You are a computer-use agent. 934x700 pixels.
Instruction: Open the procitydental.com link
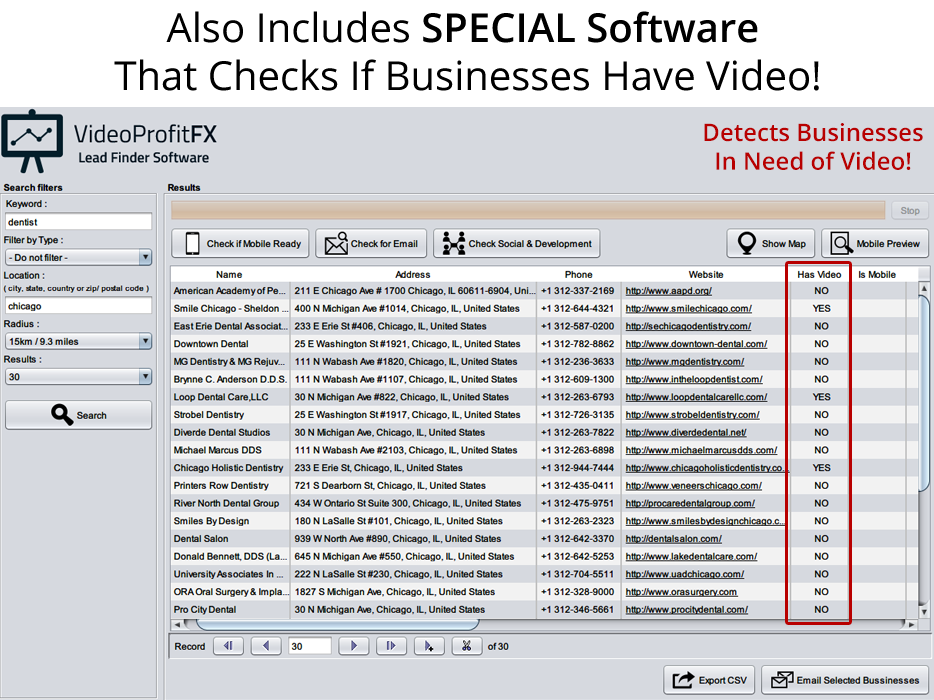click(x=686, y=609)
